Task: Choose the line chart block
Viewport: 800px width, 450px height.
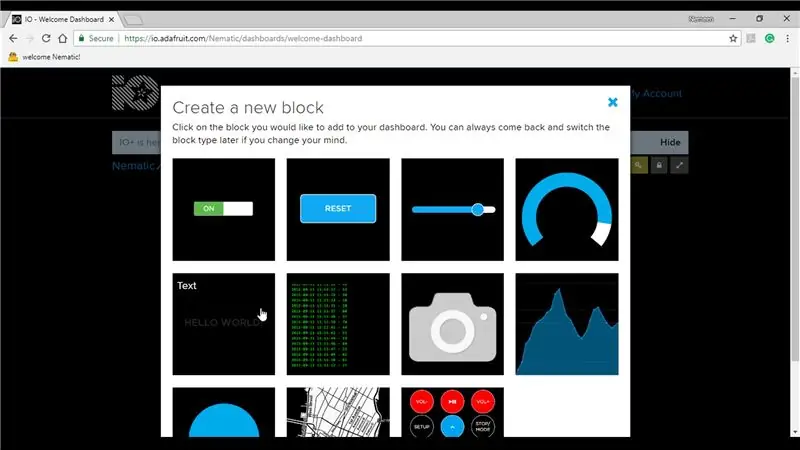Action: coord(567,324)
